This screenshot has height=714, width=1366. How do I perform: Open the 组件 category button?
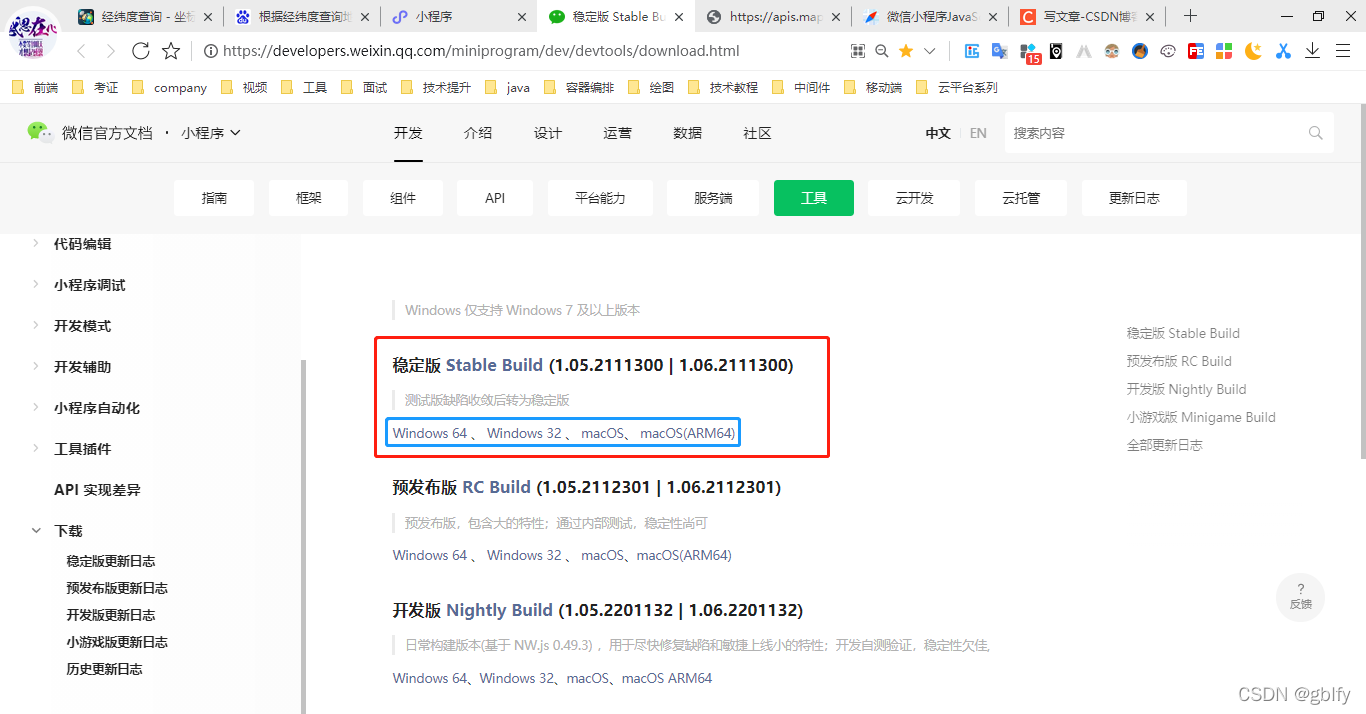tap(403, 198)
